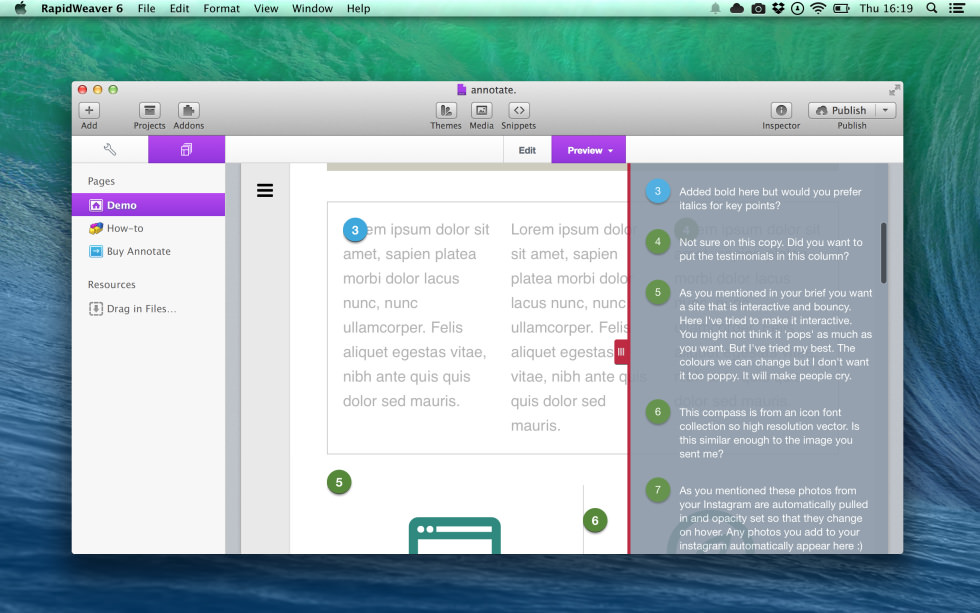This screenshot has width=980, height=613.
Task: Click the left column Lorem ipsum text
Action: (416, 315)
